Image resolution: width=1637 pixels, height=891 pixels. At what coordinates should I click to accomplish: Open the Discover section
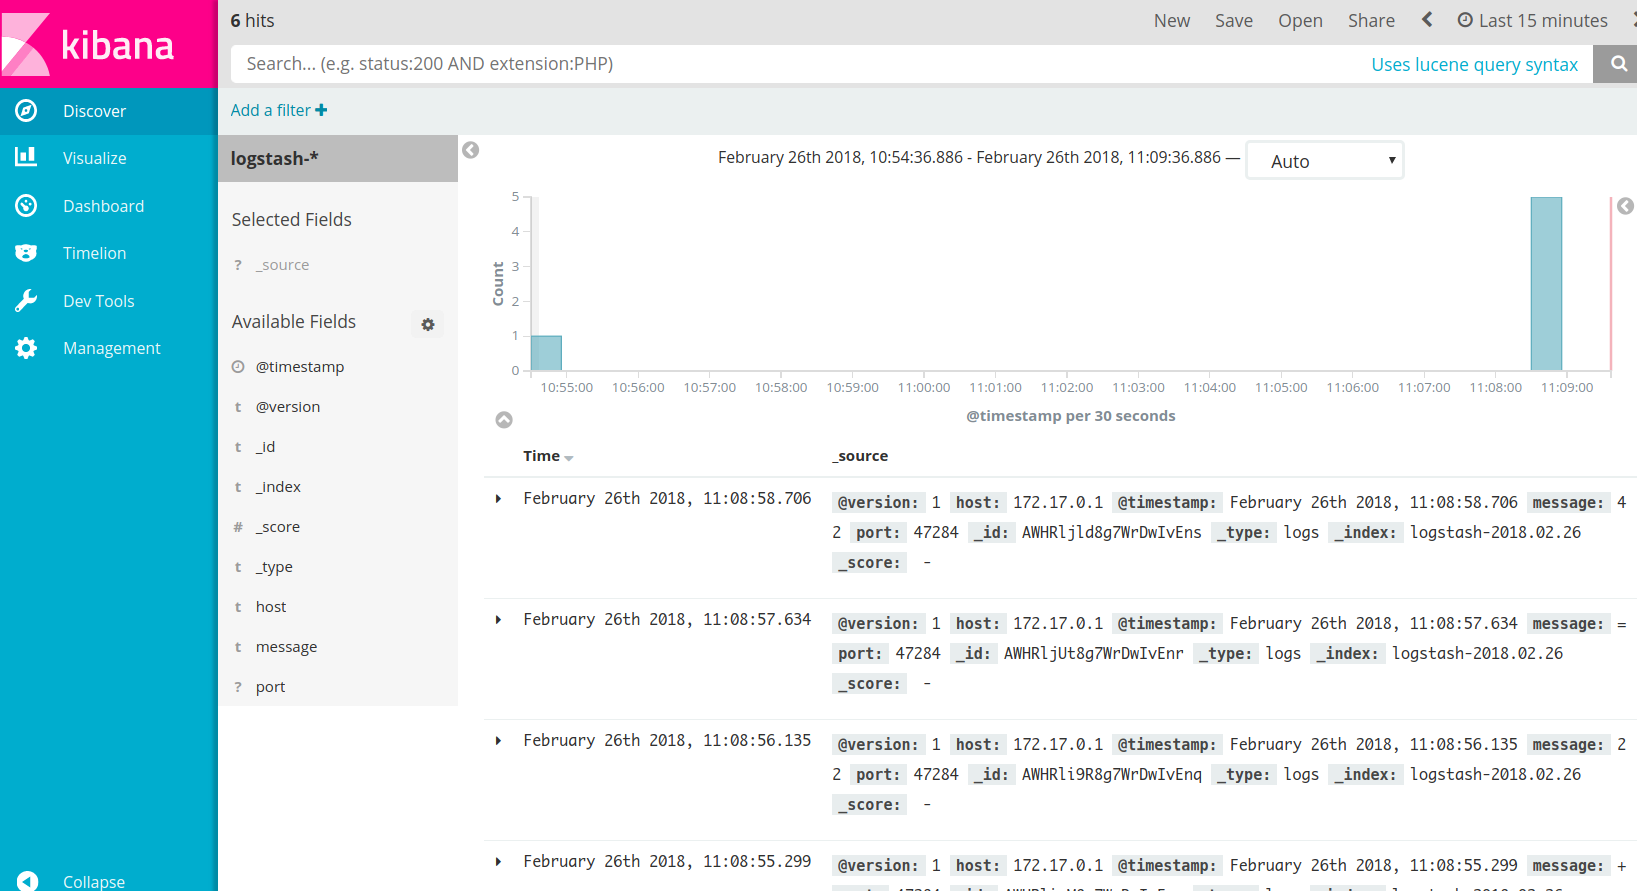pos(109,111)
